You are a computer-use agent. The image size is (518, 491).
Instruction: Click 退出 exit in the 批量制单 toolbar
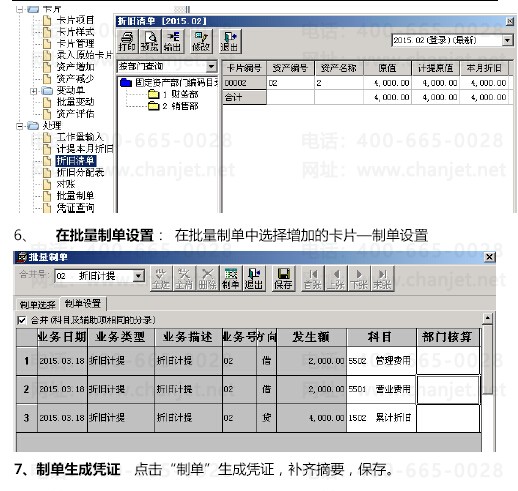pyautogui.click(x=254, y=278)
